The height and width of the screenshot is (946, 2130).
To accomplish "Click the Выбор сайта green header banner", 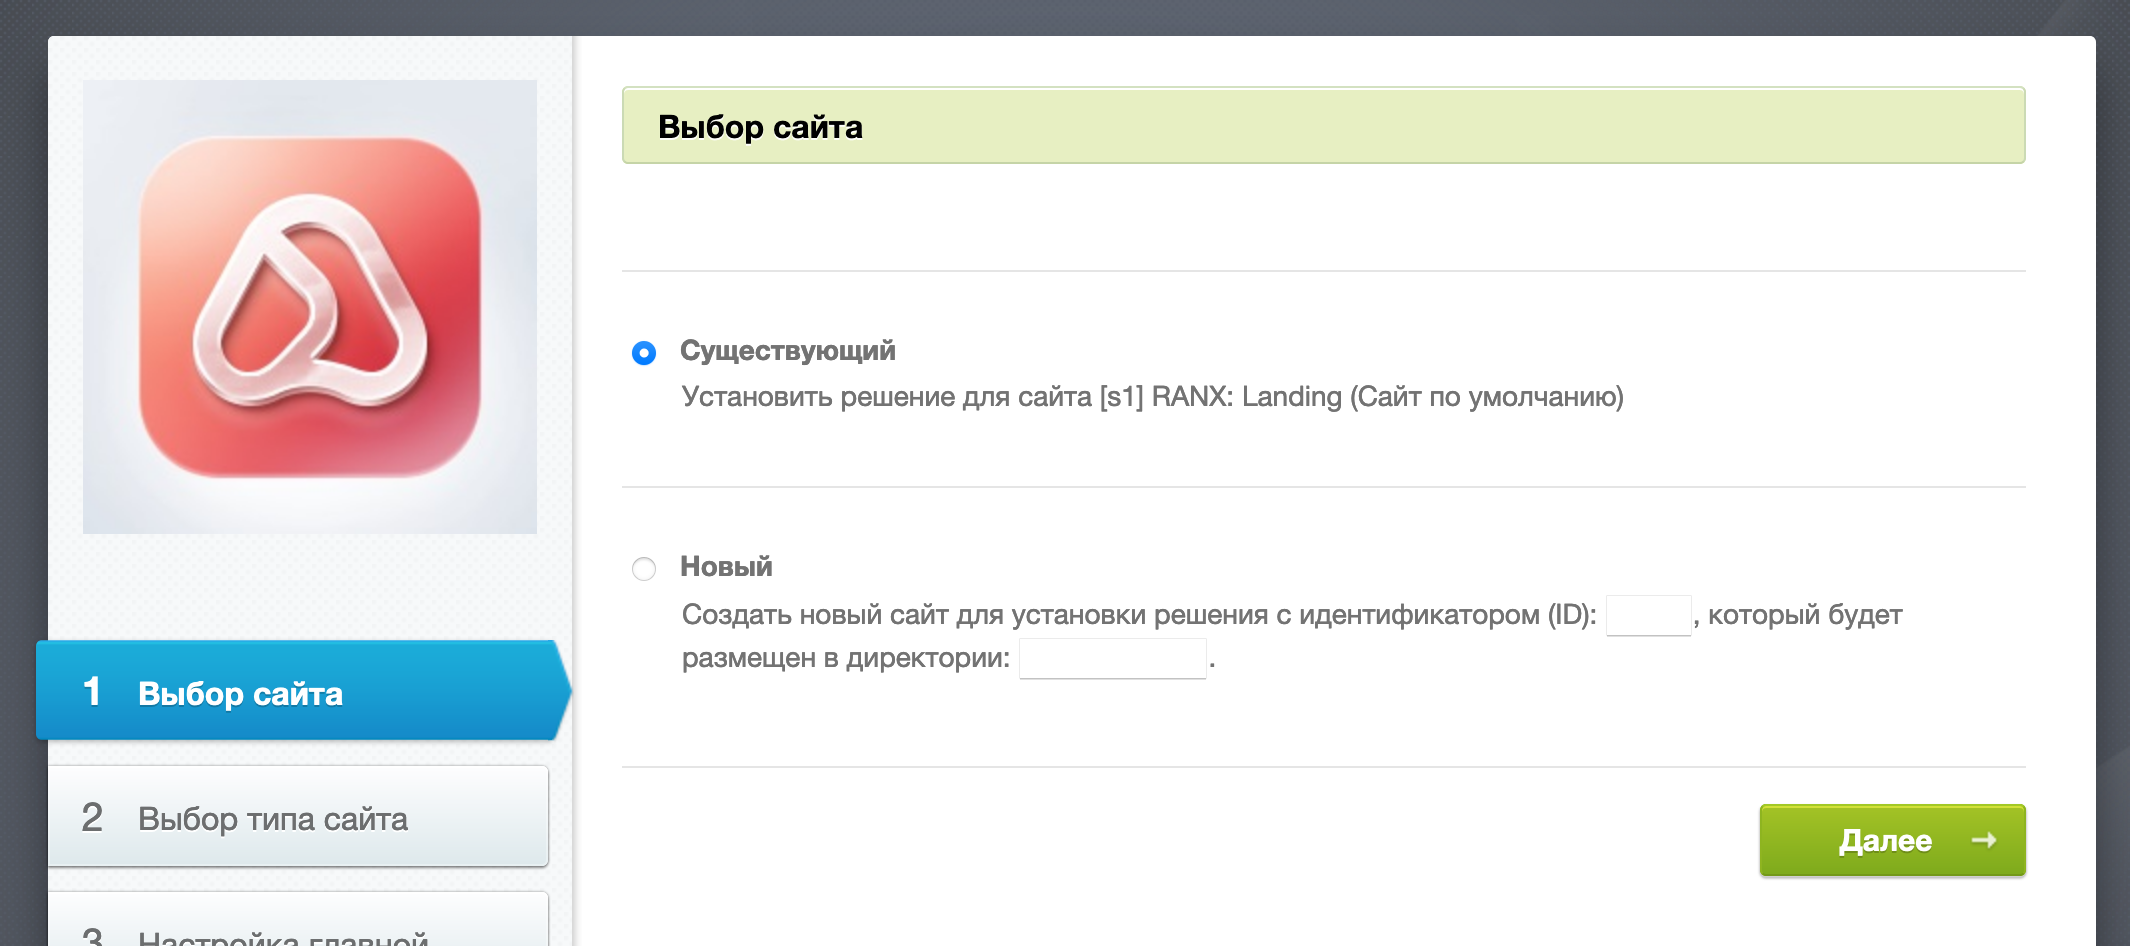I will tap(1323, 126).
